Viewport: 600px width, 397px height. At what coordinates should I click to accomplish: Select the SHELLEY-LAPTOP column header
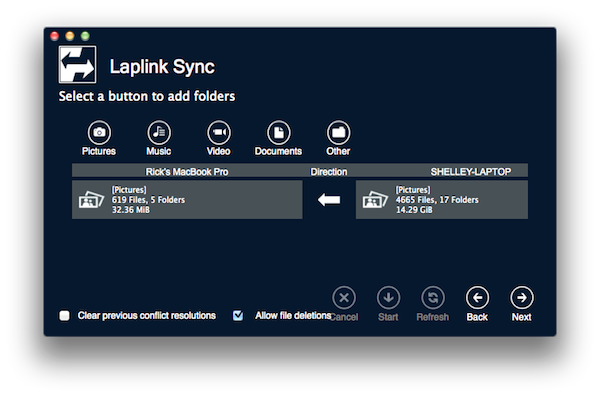coord(471,172)
